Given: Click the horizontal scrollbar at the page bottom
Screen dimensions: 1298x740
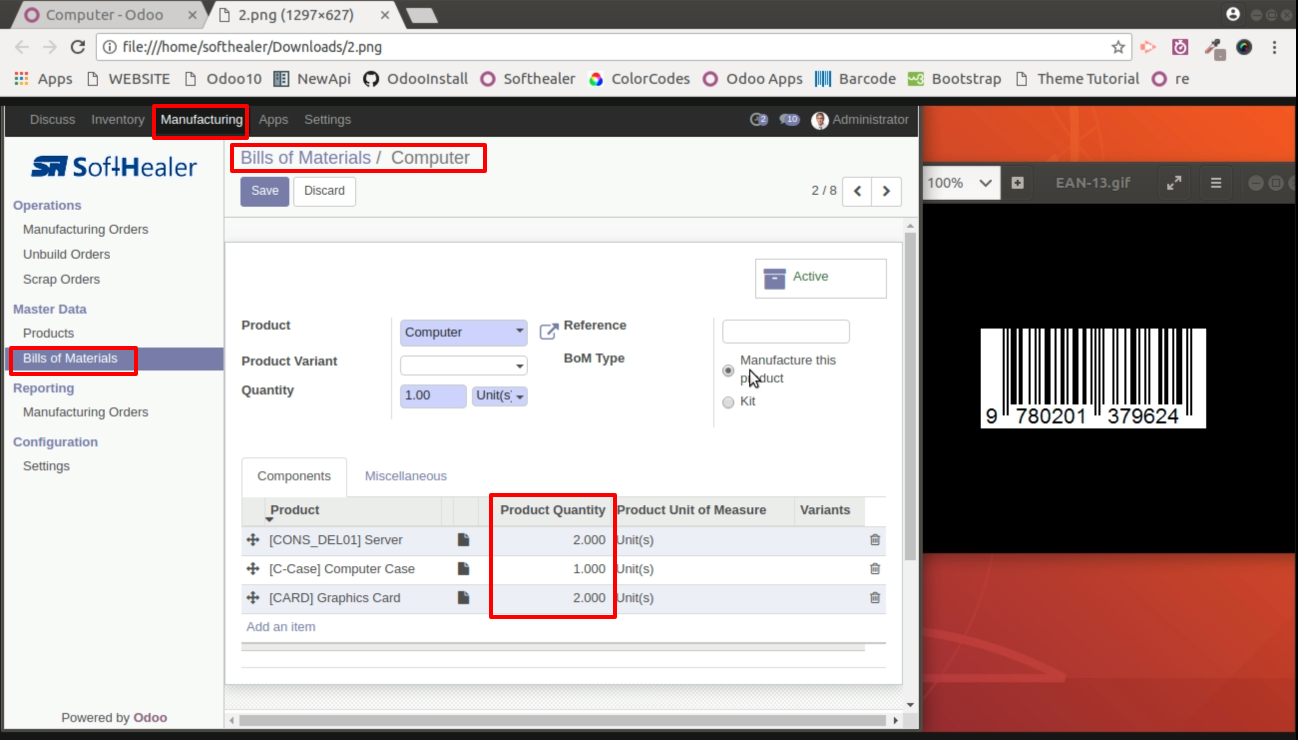Looking at the screenshot, I should 562,720.
